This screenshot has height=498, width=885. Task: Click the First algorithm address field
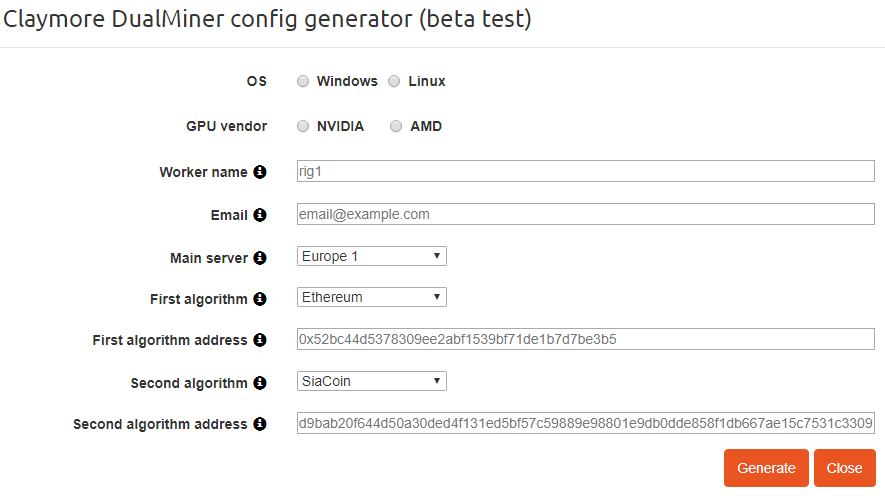click(586, 339)
